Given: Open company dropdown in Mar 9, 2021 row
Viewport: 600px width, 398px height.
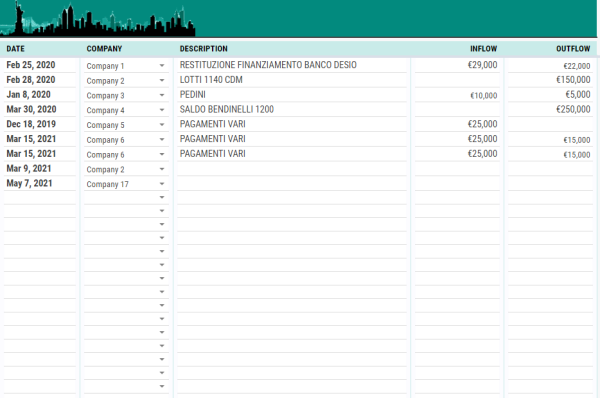Looking at the screenshot, I should tap(162, 169).
